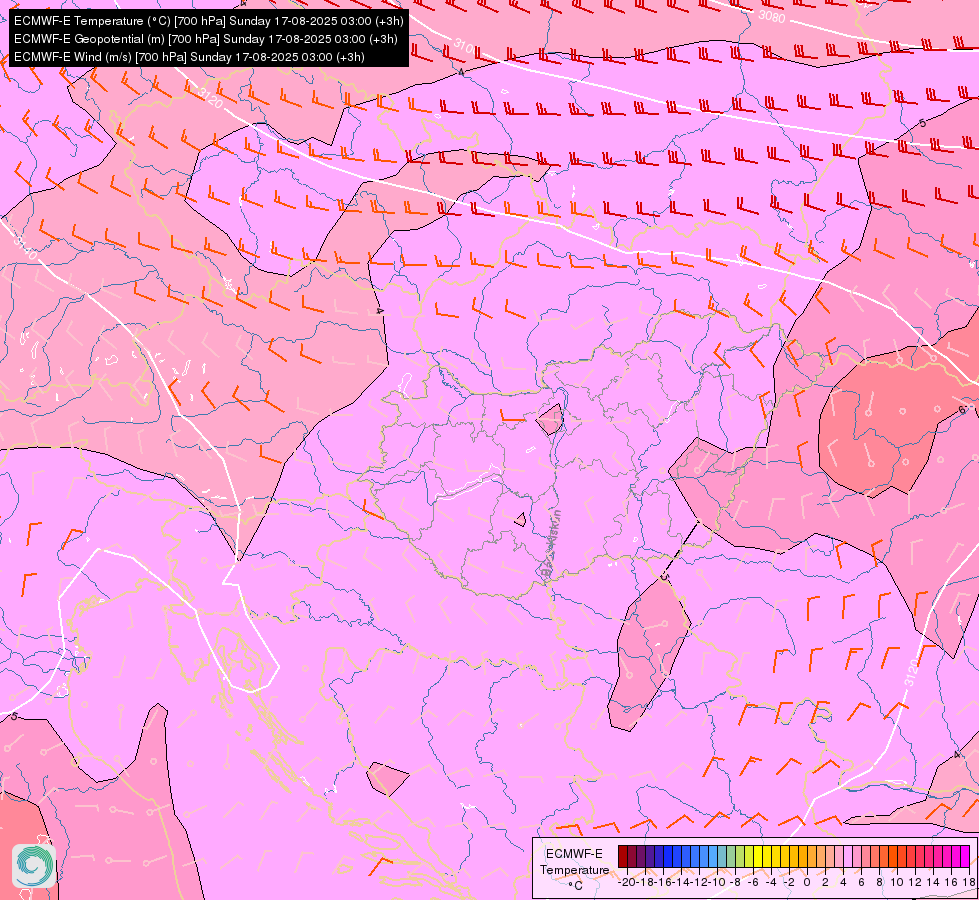Viewport: 979px width, 900px height.
Task: Click the 310 geopotential contour label
Action: pos(463,46)
